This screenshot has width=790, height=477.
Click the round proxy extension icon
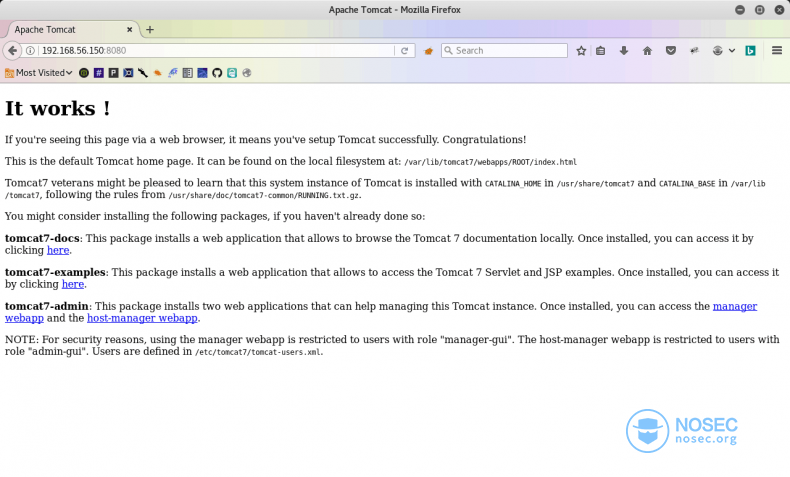717,50
